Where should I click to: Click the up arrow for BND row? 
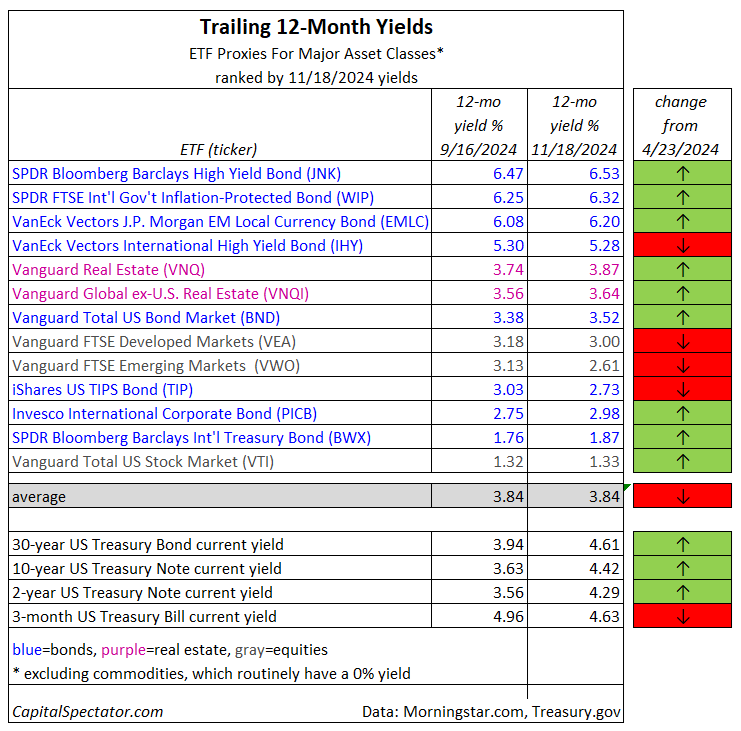tap(682, 318)
